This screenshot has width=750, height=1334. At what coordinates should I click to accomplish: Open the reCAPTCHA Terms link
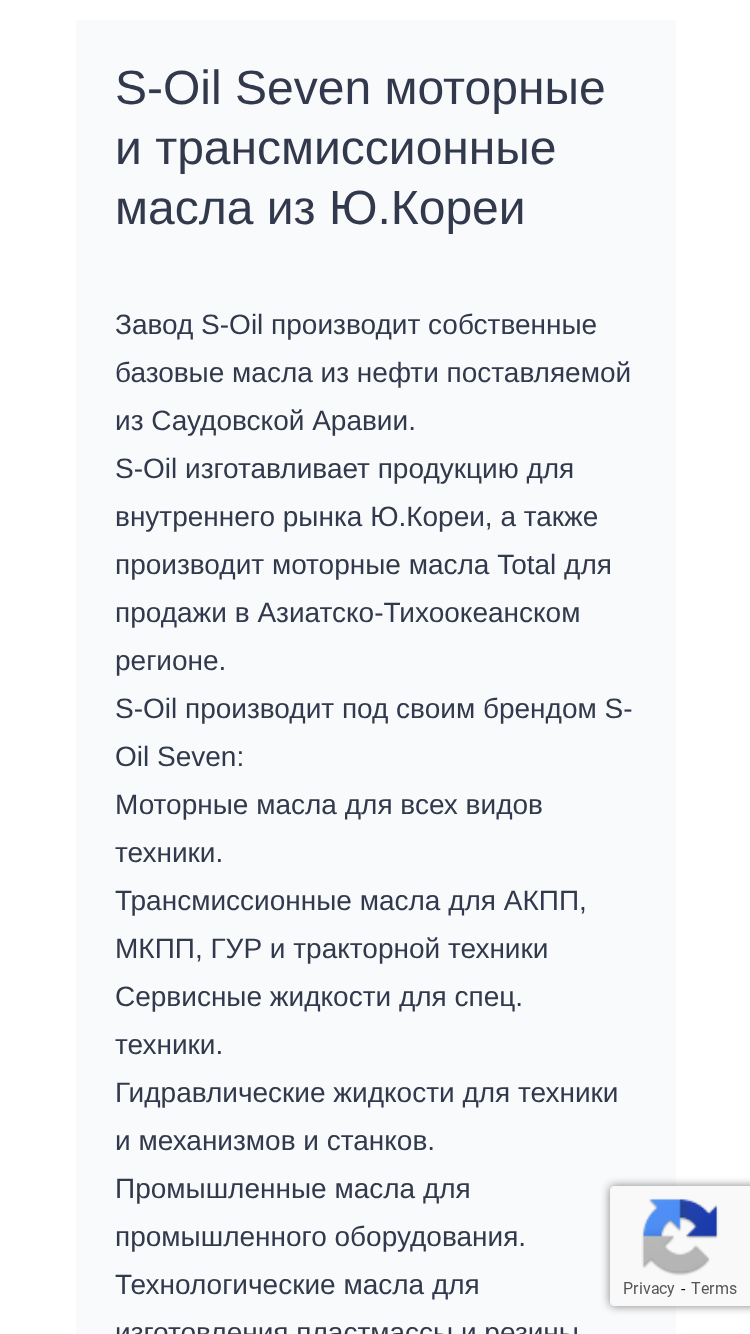coord(714,1288)
